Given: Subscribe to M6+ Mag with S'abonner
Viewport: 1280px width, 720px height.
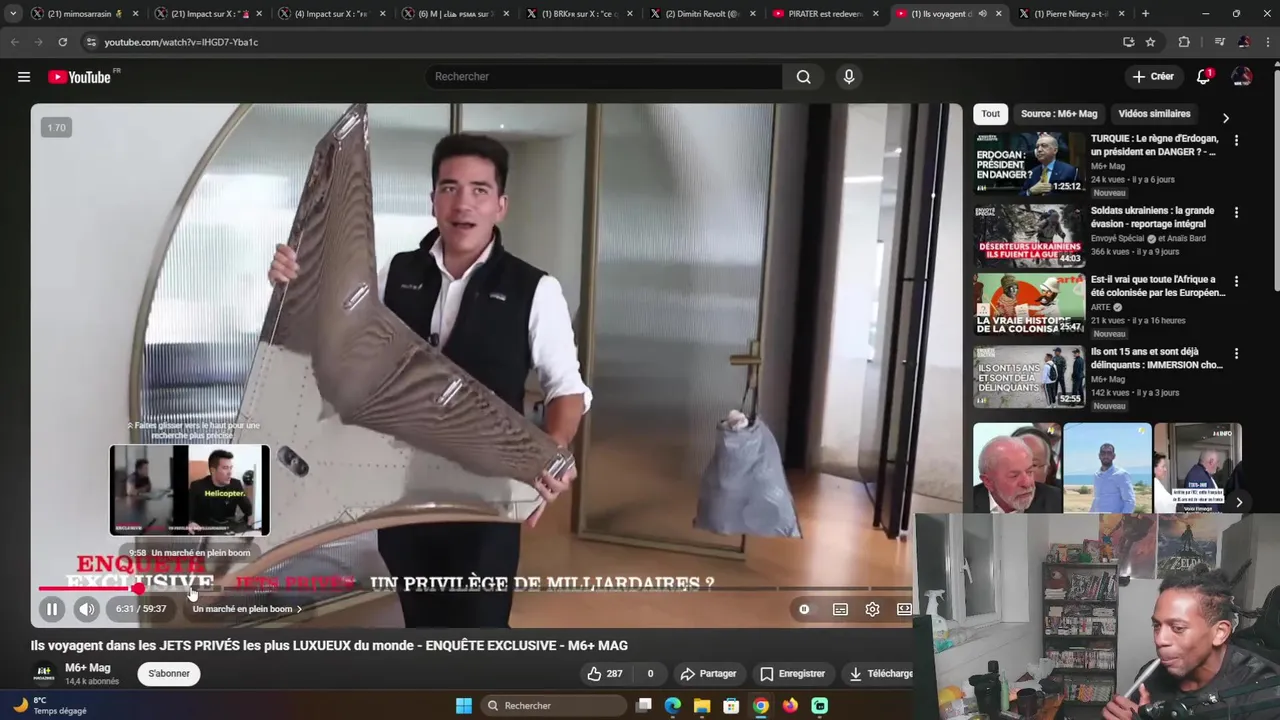Looking at the screenshot, I should (x=169, y=674).
